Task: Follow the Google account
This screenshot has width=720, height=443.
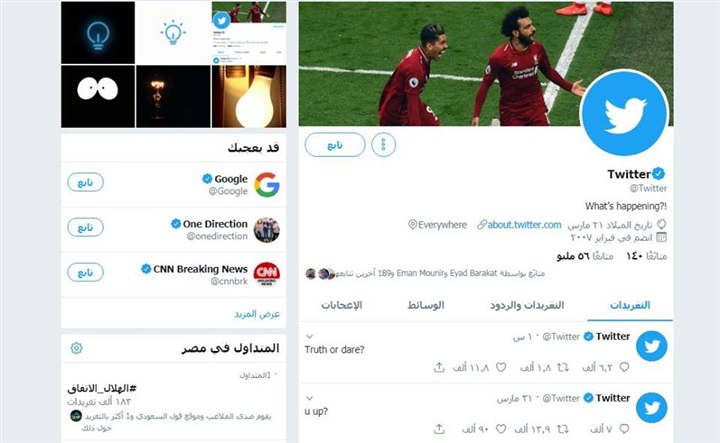Action: 85,182
